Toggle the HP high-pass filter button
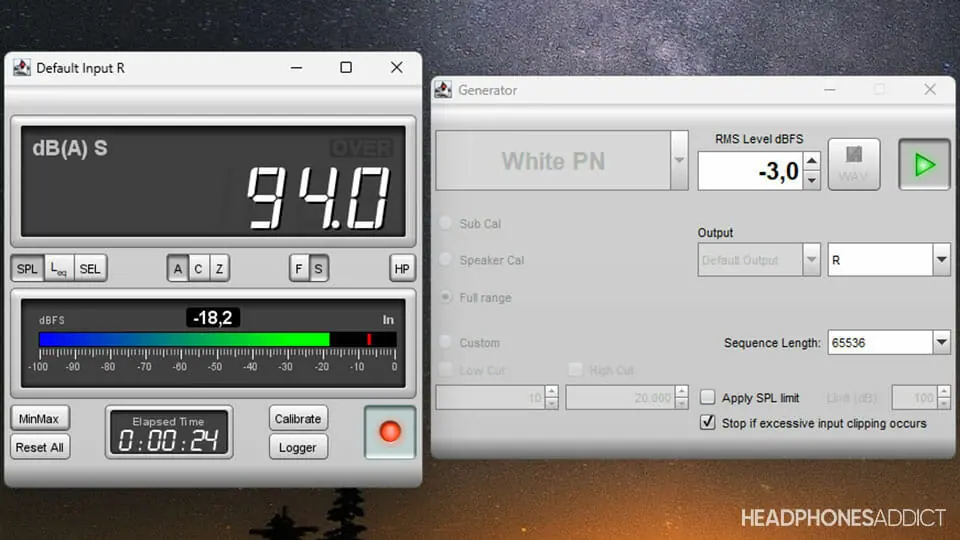Viewport: 960px width, 540px height. [402, 269]
